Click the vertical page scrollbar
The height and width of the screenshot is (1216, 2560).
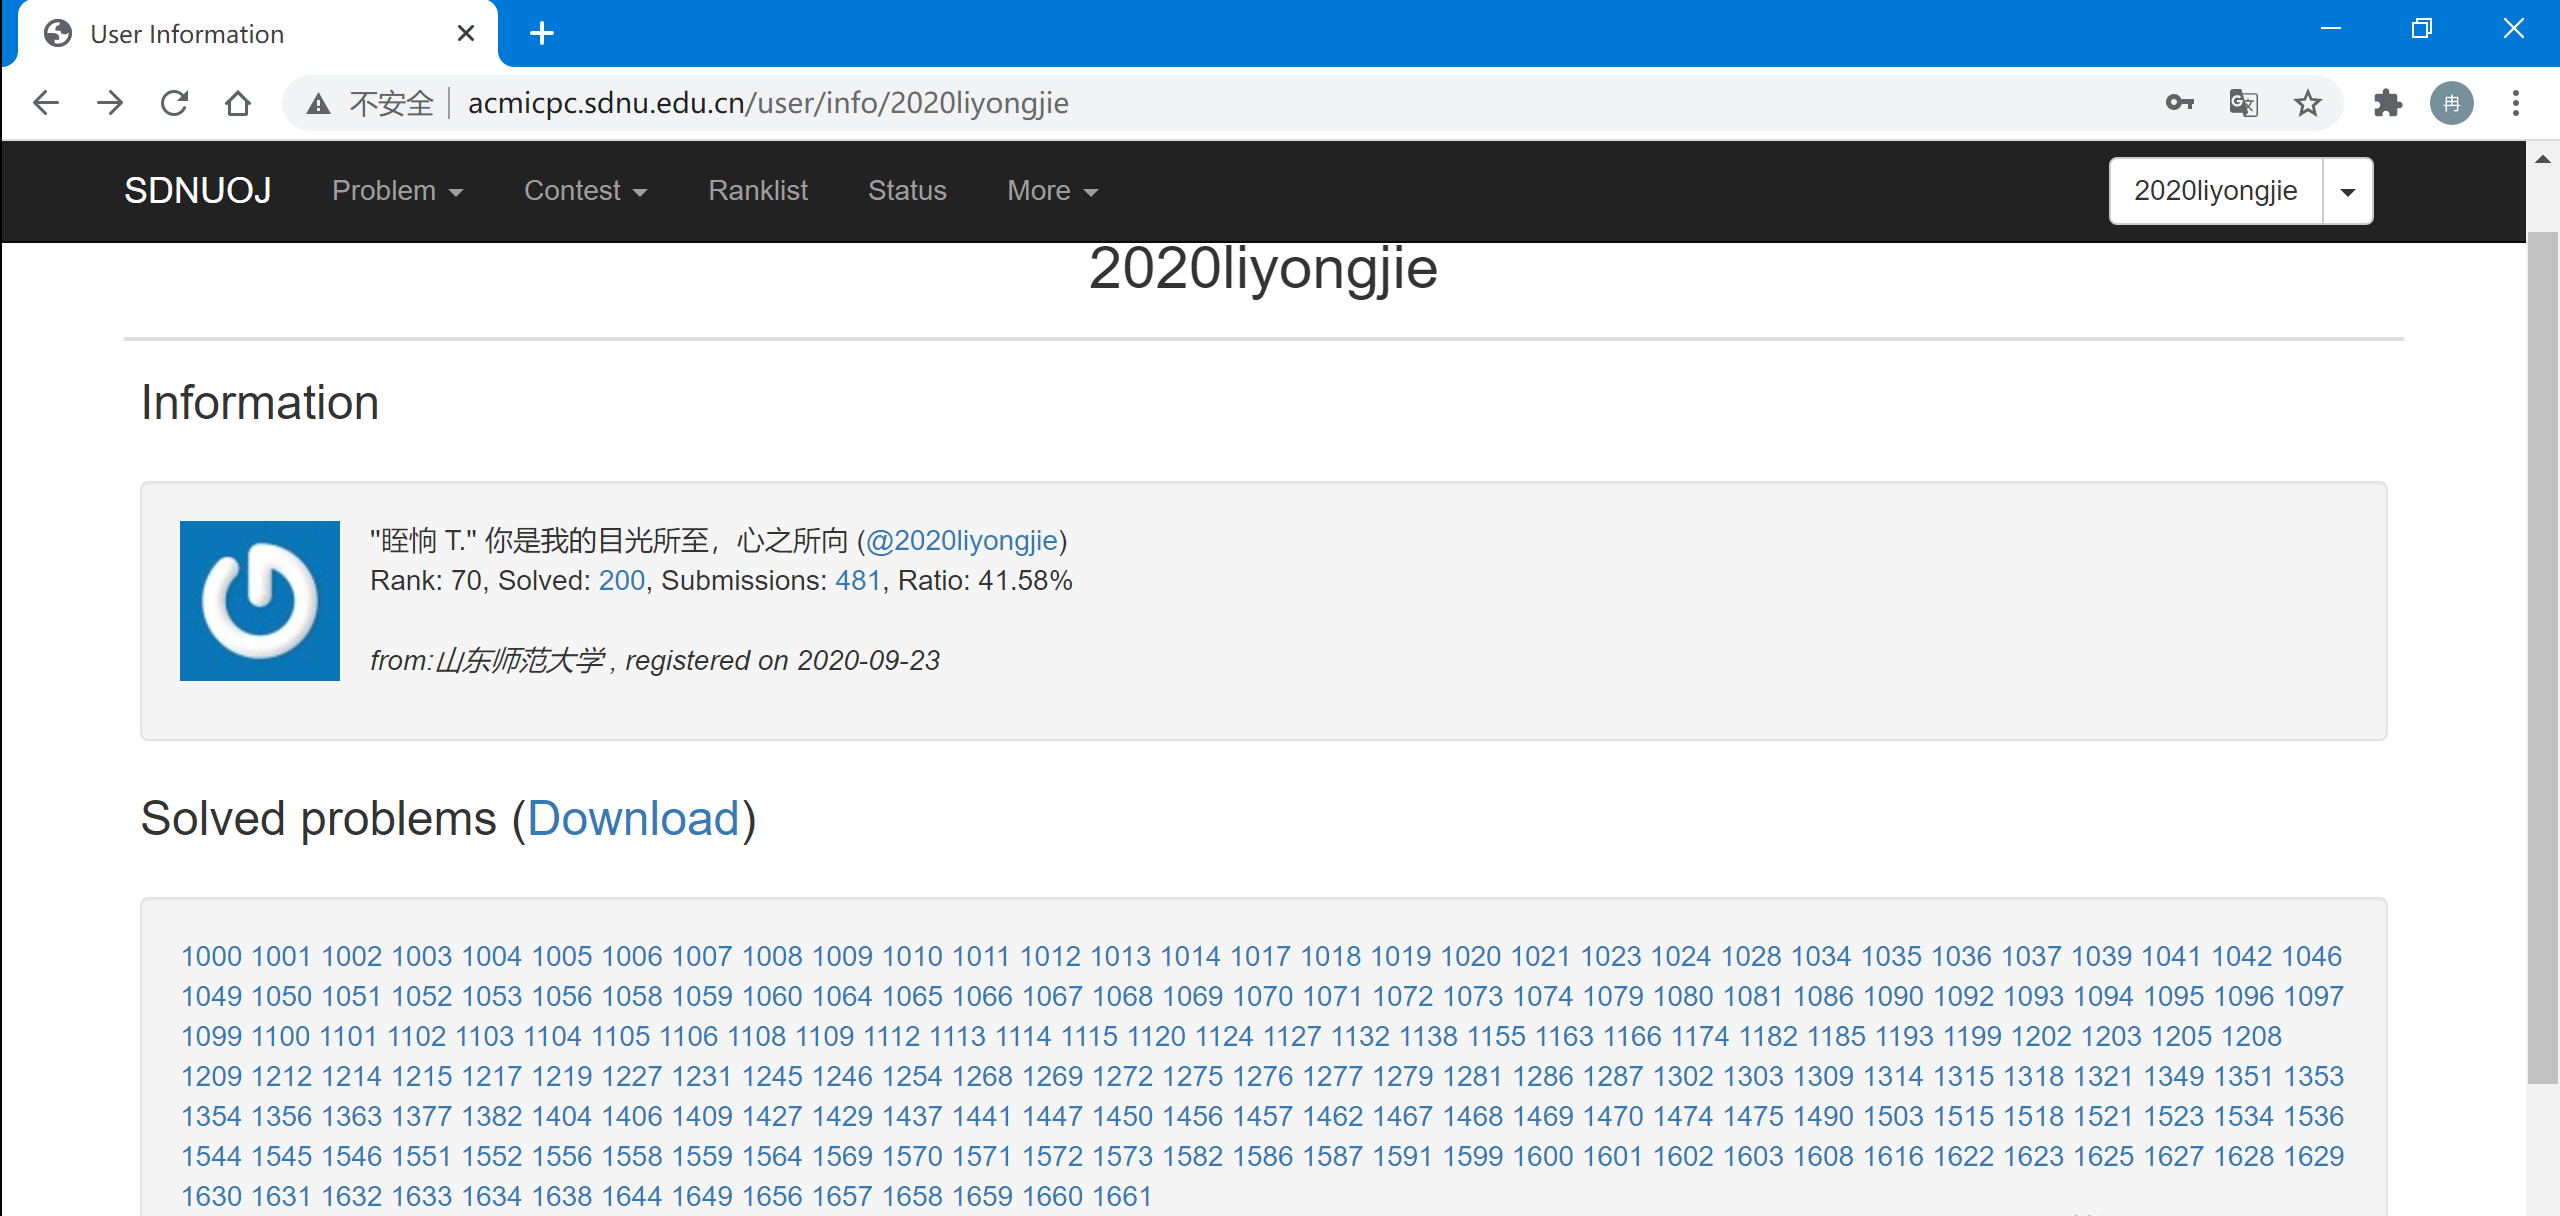pos(2541,656)
